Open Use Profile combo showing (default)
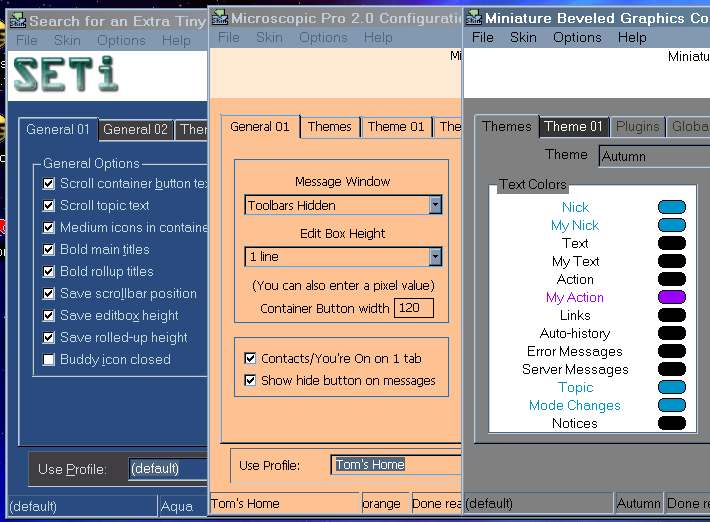The height and width of the screenshot is (522, 710). (167, 469)
